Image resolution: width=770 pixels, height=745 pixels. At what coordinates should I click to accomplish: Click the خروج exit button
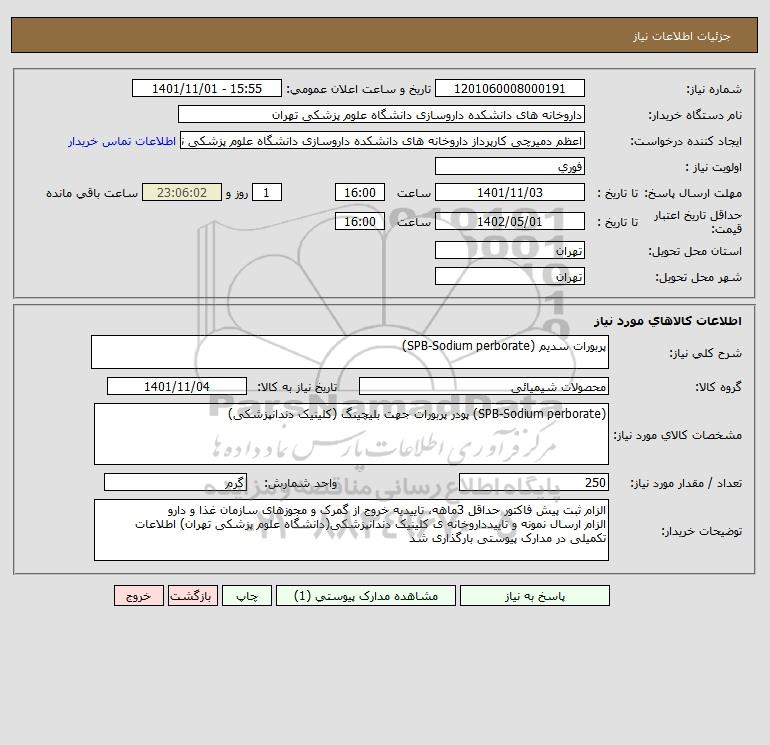(138, 596)
